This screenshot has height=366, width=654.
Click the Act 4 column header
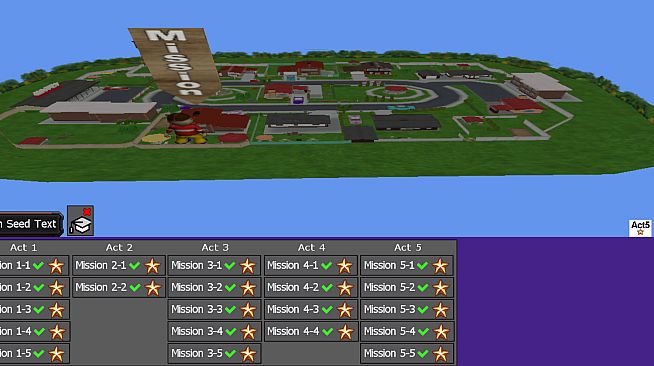click(x=311, y=248)
